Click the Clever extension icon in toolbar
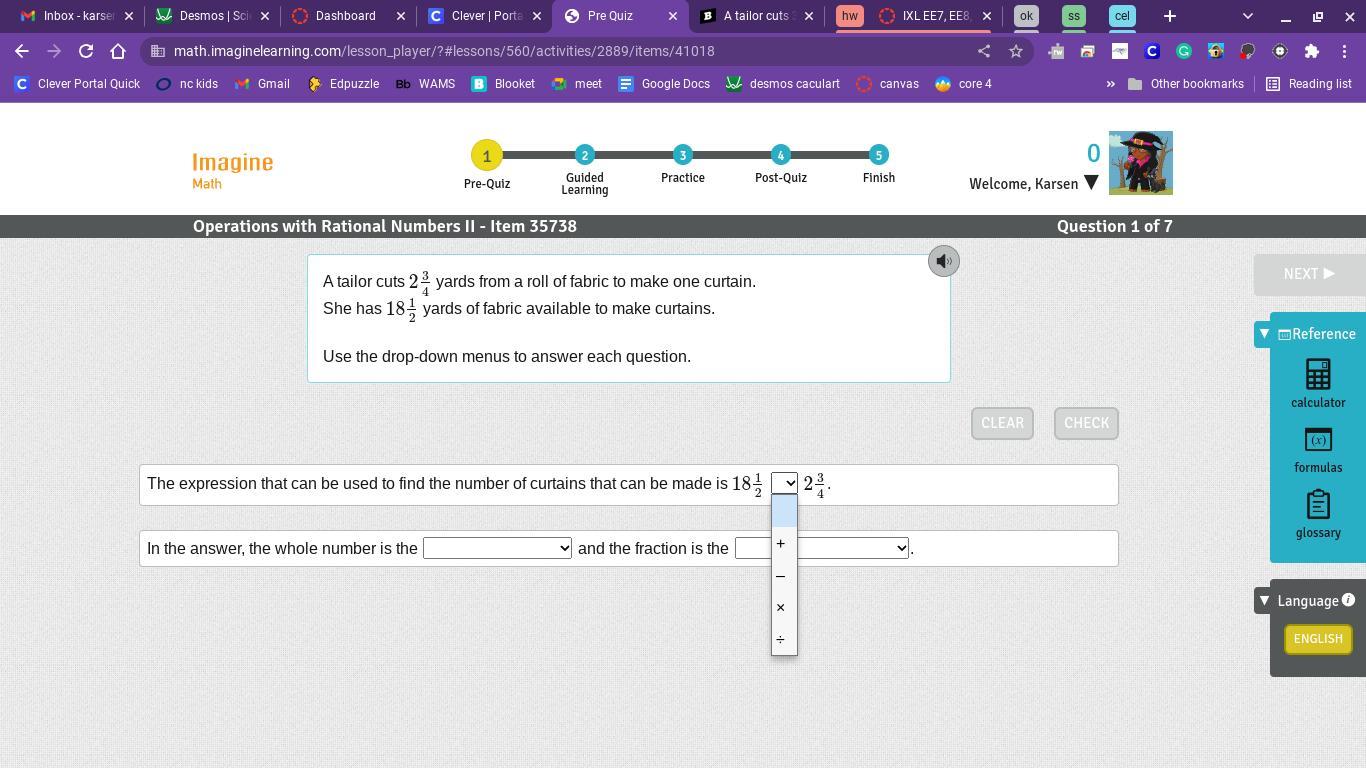The height and width of the screenshot is (768, 1366). [1152, 51]
